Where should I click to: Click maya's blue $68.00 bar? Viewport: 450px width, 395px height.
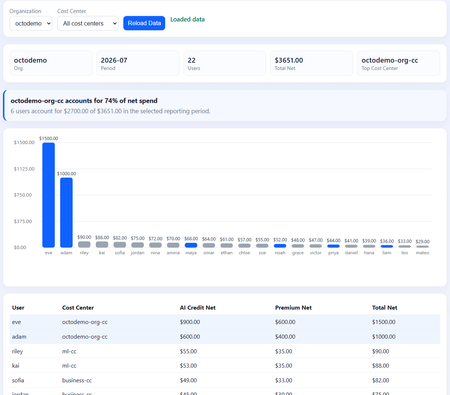point(191,245)
